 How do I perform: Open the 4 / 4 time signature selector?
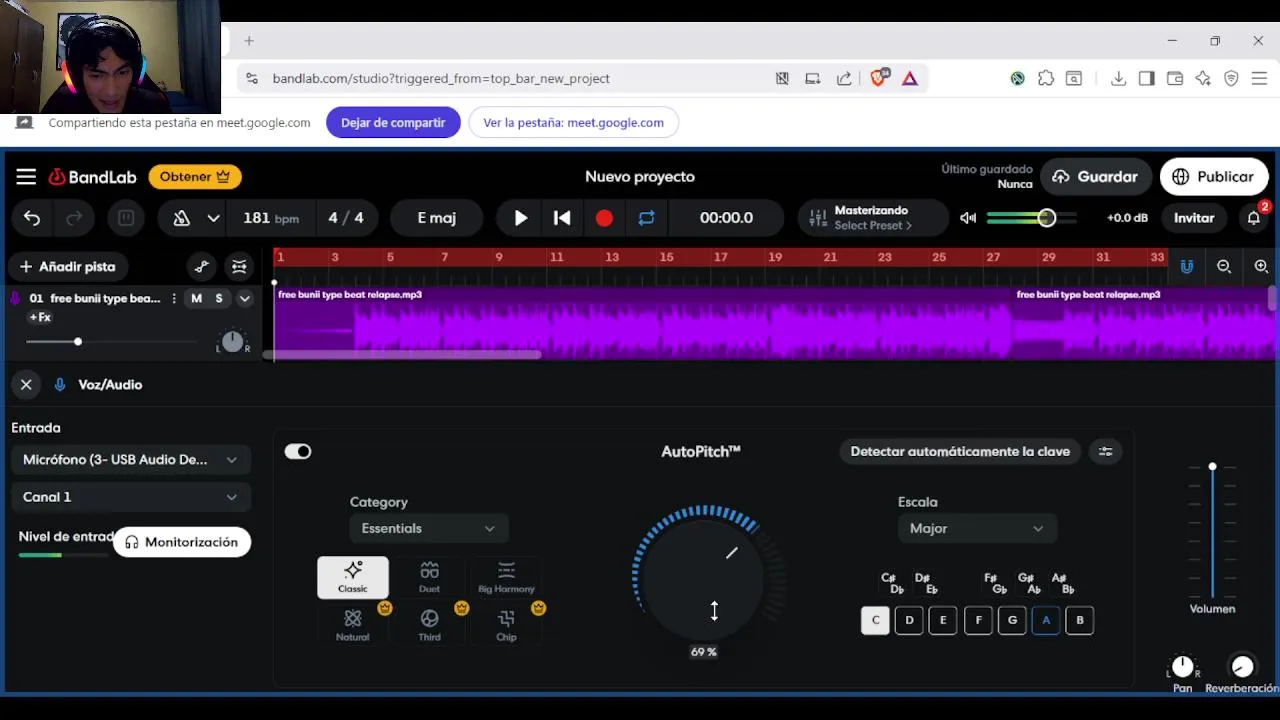[x=346, y=218]
